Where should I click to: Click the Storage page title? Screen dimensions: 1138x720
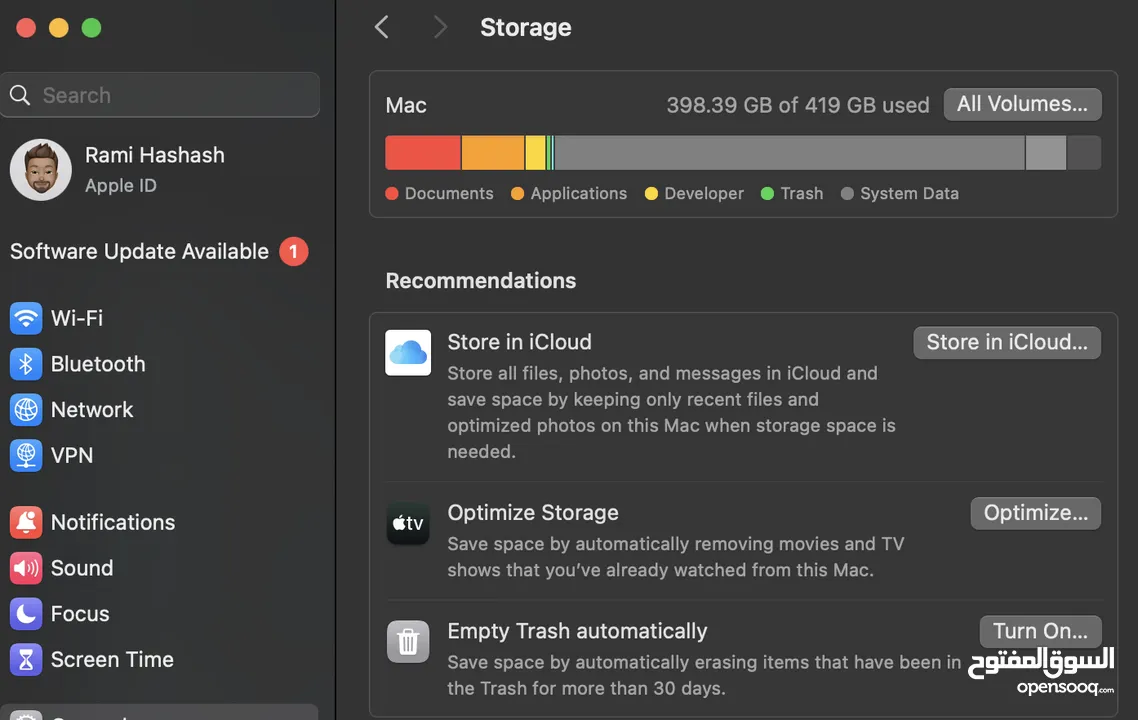point(525,28)
